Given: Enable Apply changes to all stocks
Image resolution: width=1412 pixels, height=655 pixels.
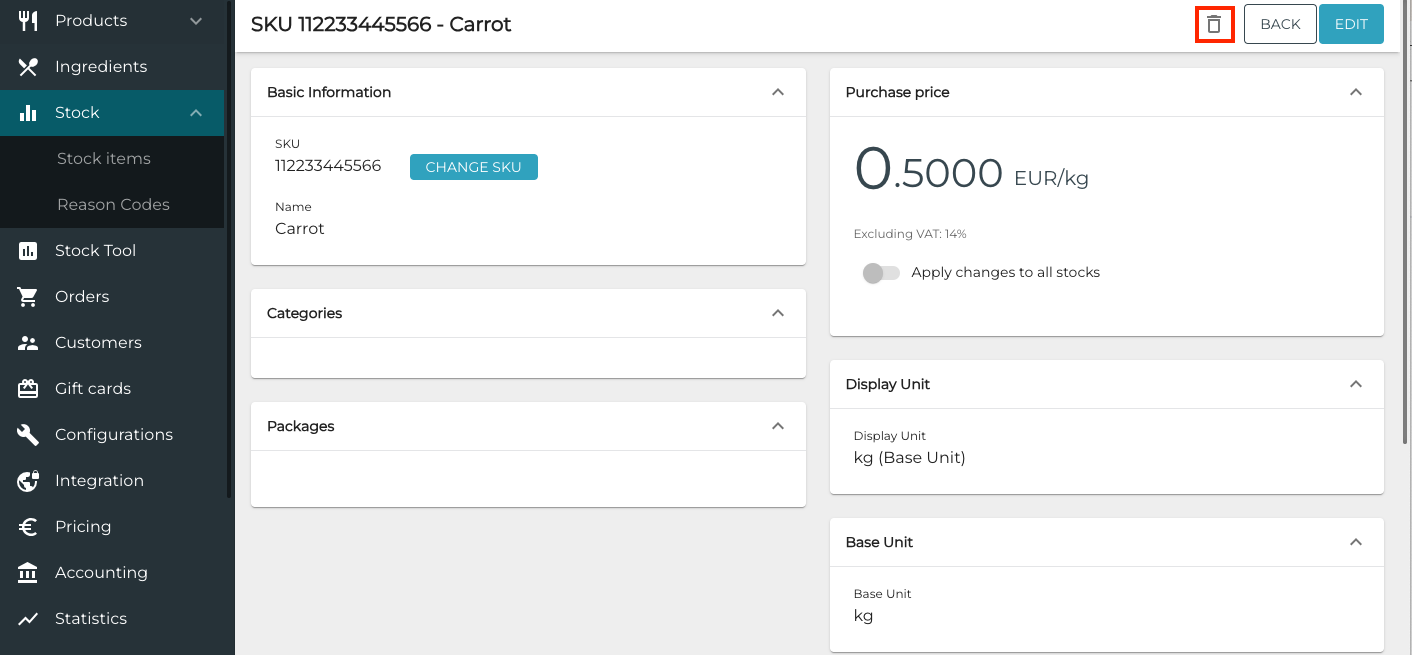Looking at the screenshot, I should tap(881, 273).
